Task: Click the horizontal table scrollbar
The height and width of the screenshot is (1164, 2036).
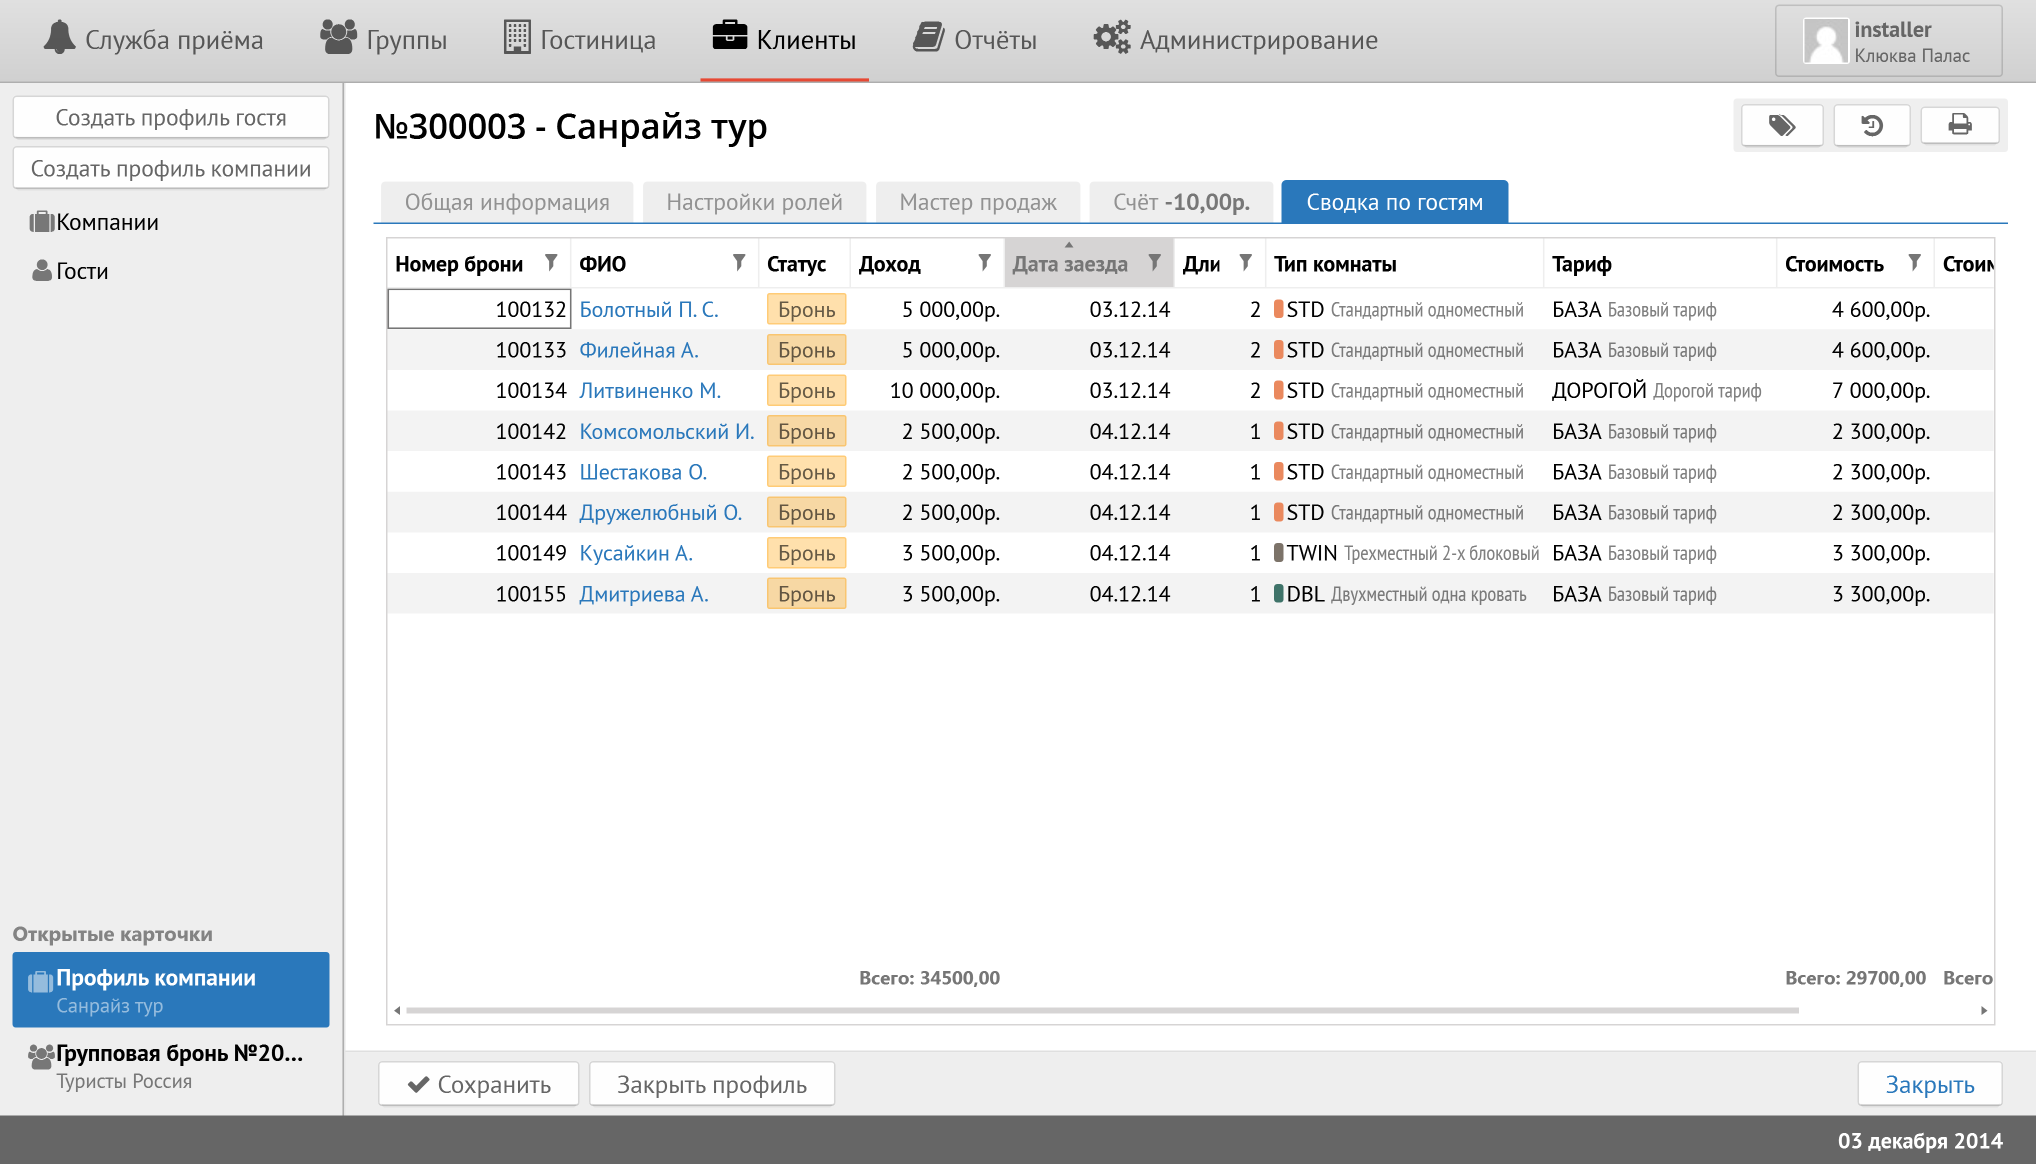Action: pyautogui.click(x=1100, y=1010)
